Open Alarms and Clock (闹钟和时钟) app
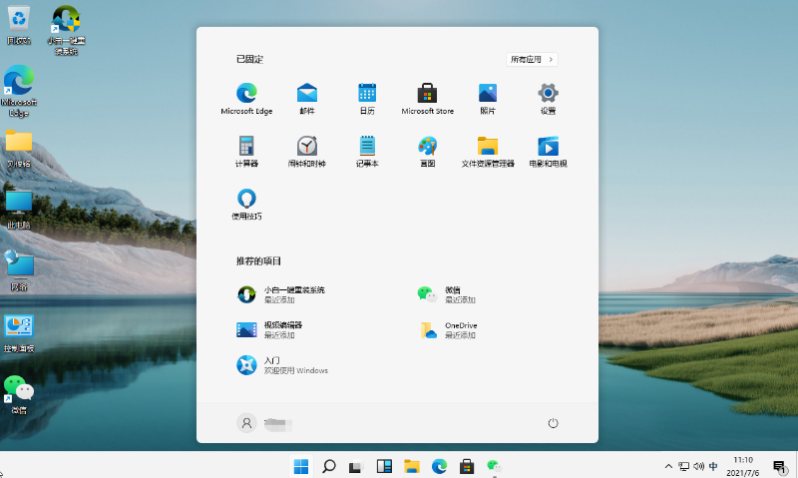Screen dimensions: 798x478 click(x=307, y=151)
